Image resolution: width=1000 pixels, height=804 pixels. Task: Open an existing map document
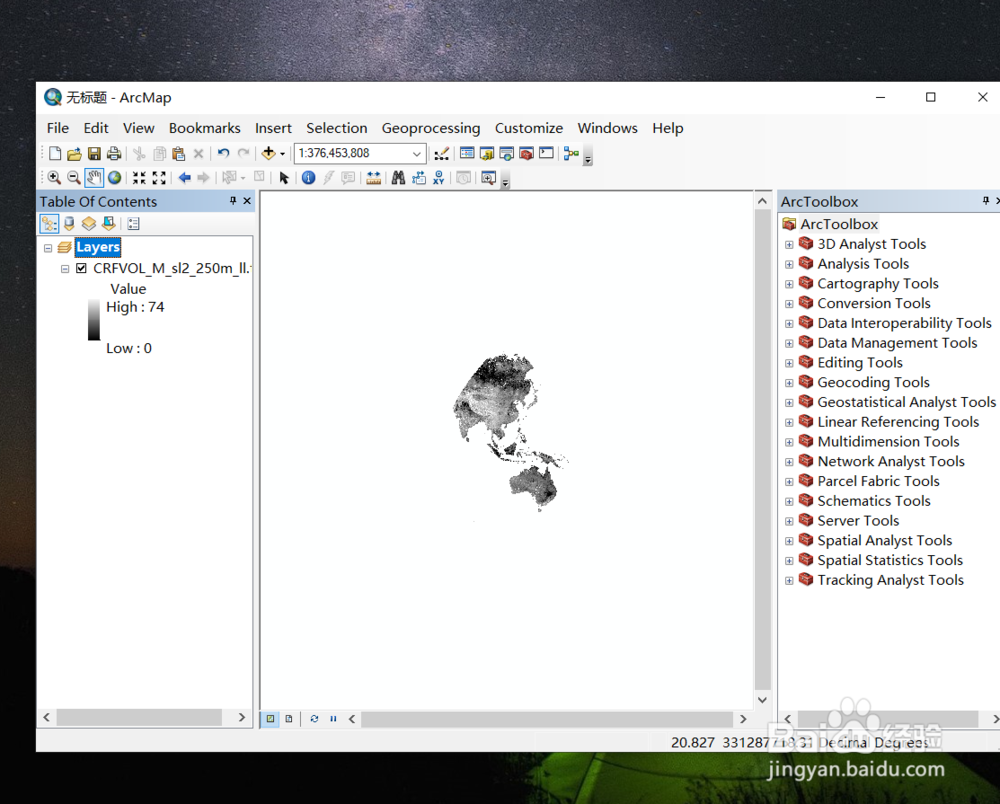tap(74, 154)
